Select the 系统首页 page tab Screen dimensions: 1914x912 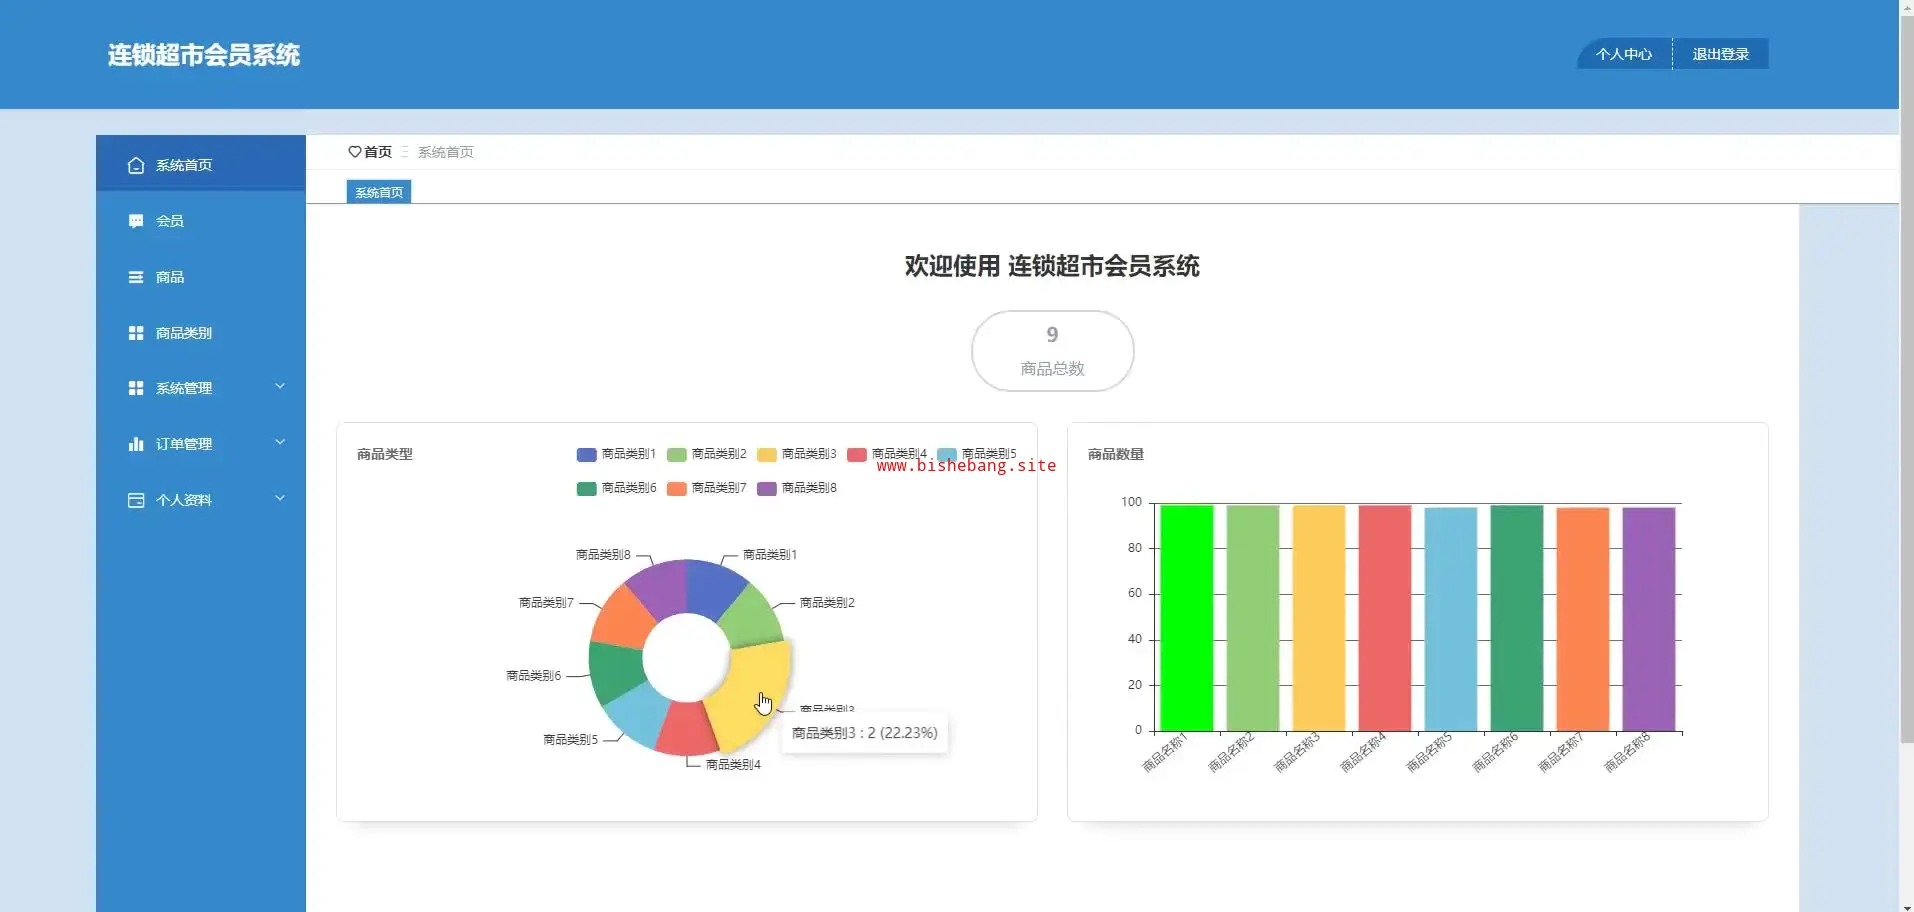click(x=379, y=192)
